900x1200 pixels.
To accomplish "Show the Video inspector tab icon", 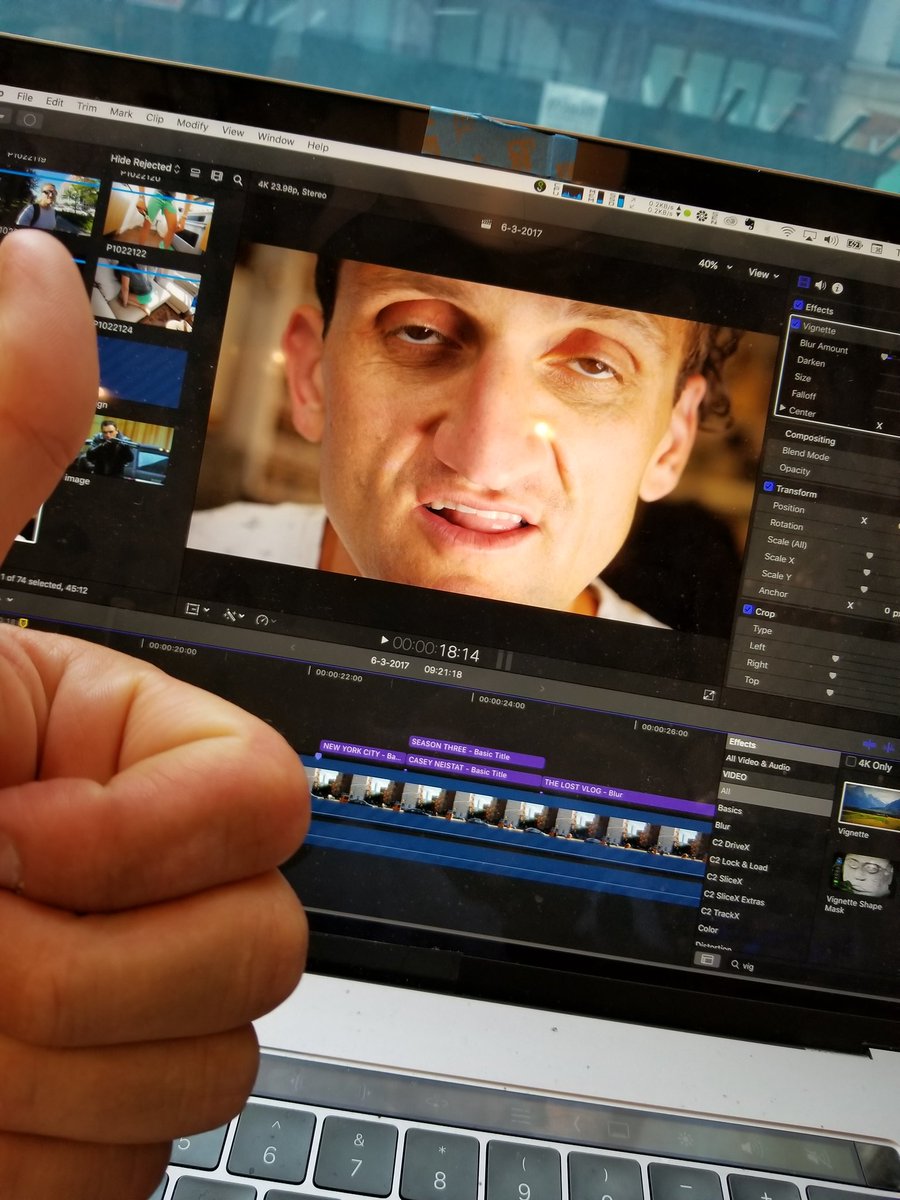I will (803, 283).
